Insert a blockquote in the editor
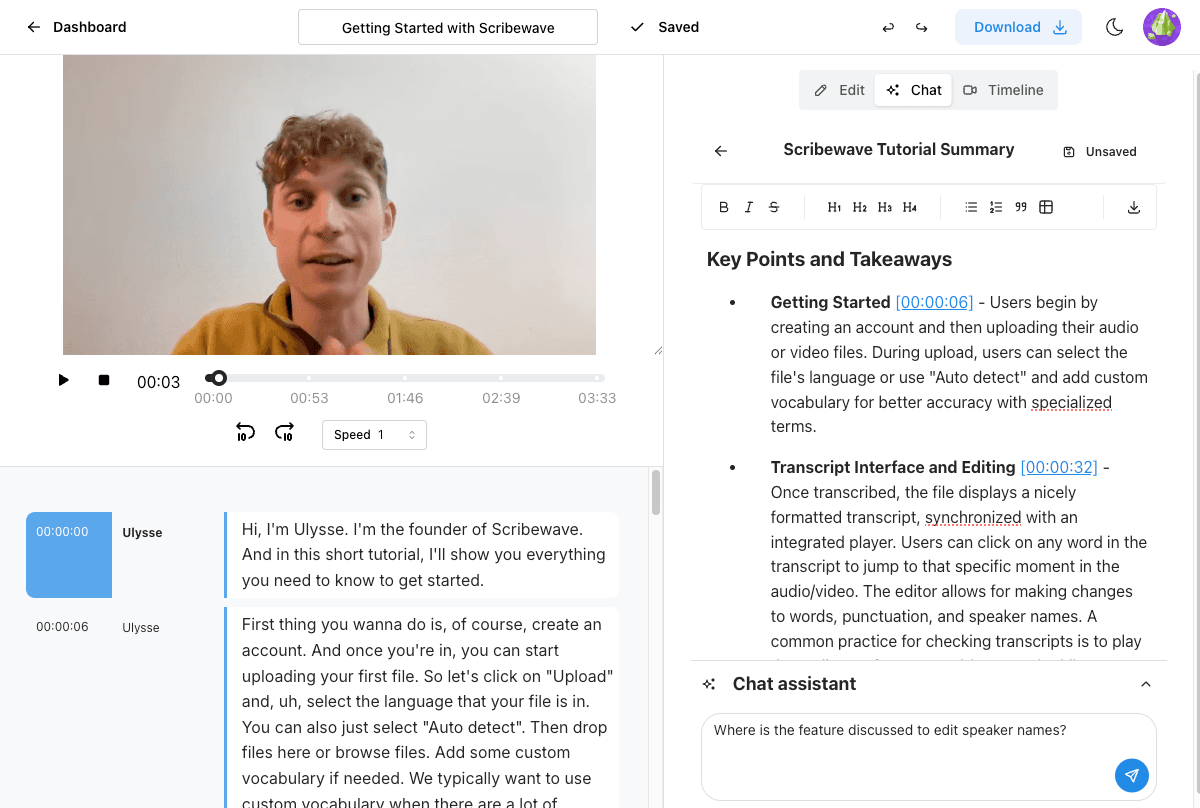This screenshot has width=1200, height=808. pyautogui.click(x=1021, y=207)
